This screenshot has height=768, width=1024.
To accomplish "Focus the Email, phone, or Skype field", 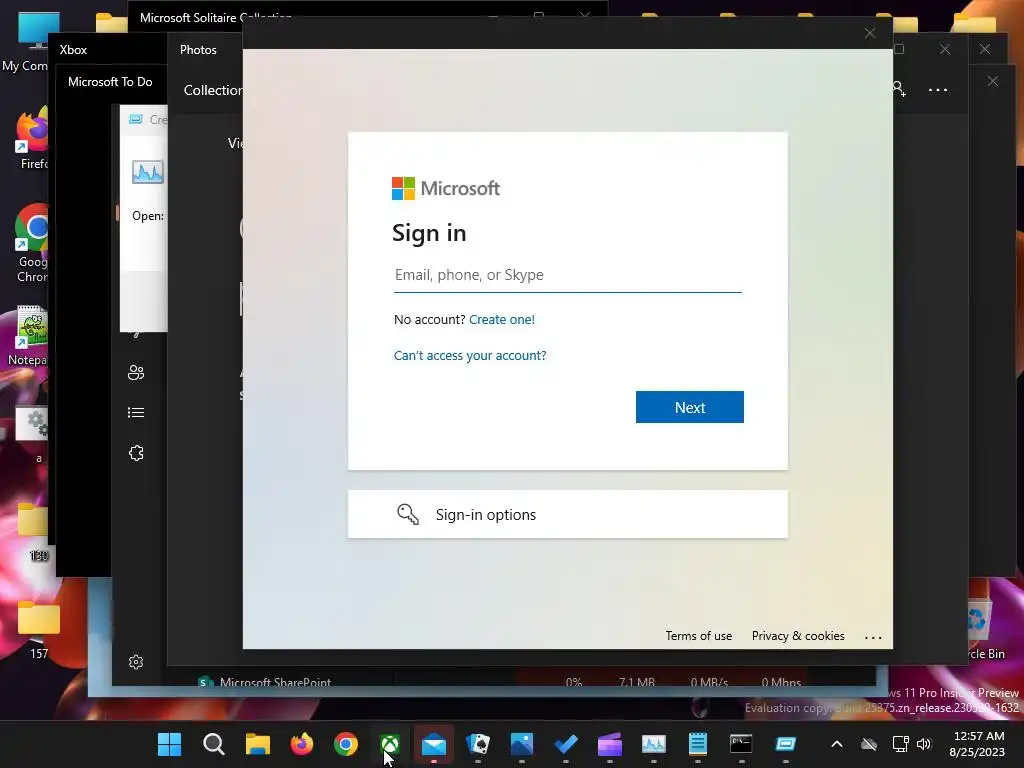I will click(568, 275).
